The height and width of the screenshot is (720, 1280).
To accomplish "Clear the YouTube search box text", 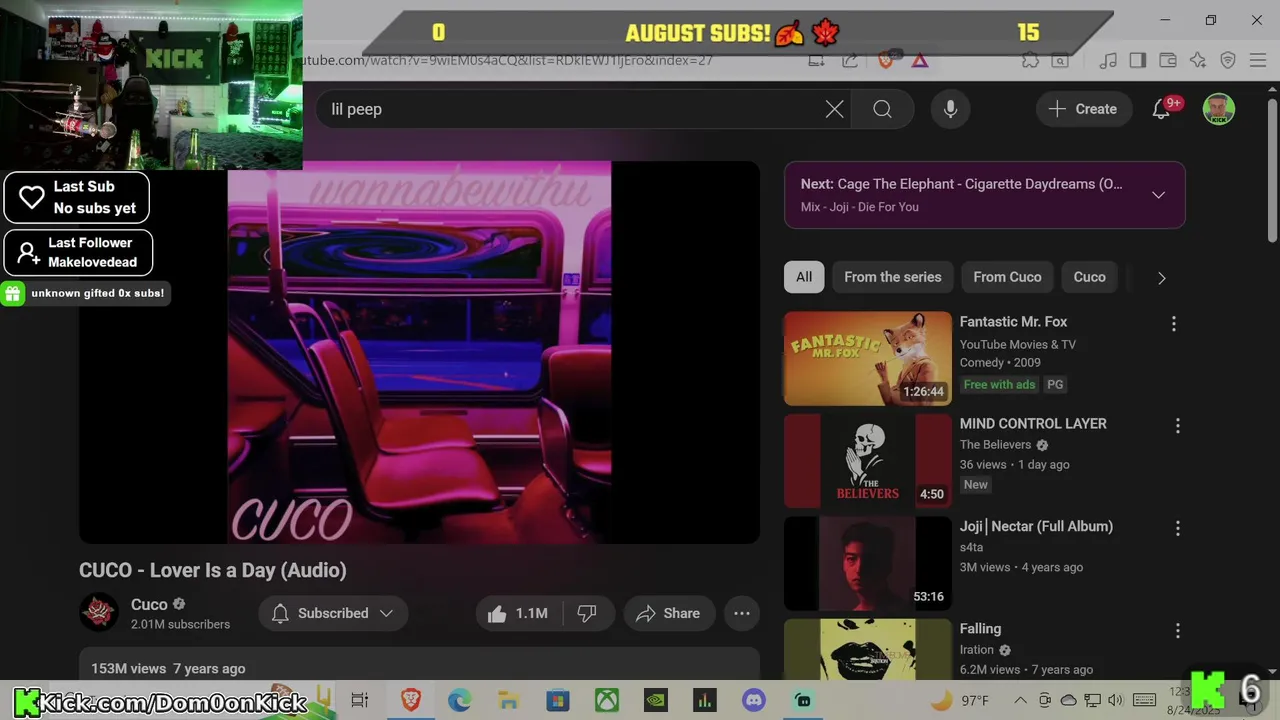I will pos(834,109).
